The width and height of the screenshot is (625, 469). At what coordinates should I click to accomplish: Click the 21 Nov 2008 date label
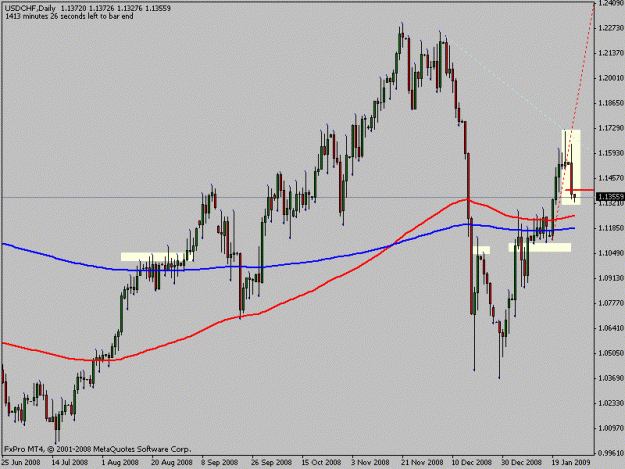point(423,463)
